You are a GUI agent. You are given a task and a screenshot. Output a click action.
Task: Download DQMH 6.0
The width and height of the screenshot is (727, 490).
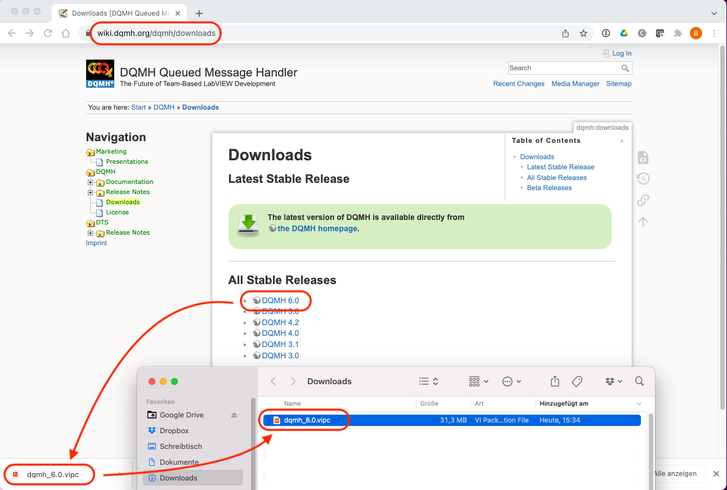click(280, 300)
